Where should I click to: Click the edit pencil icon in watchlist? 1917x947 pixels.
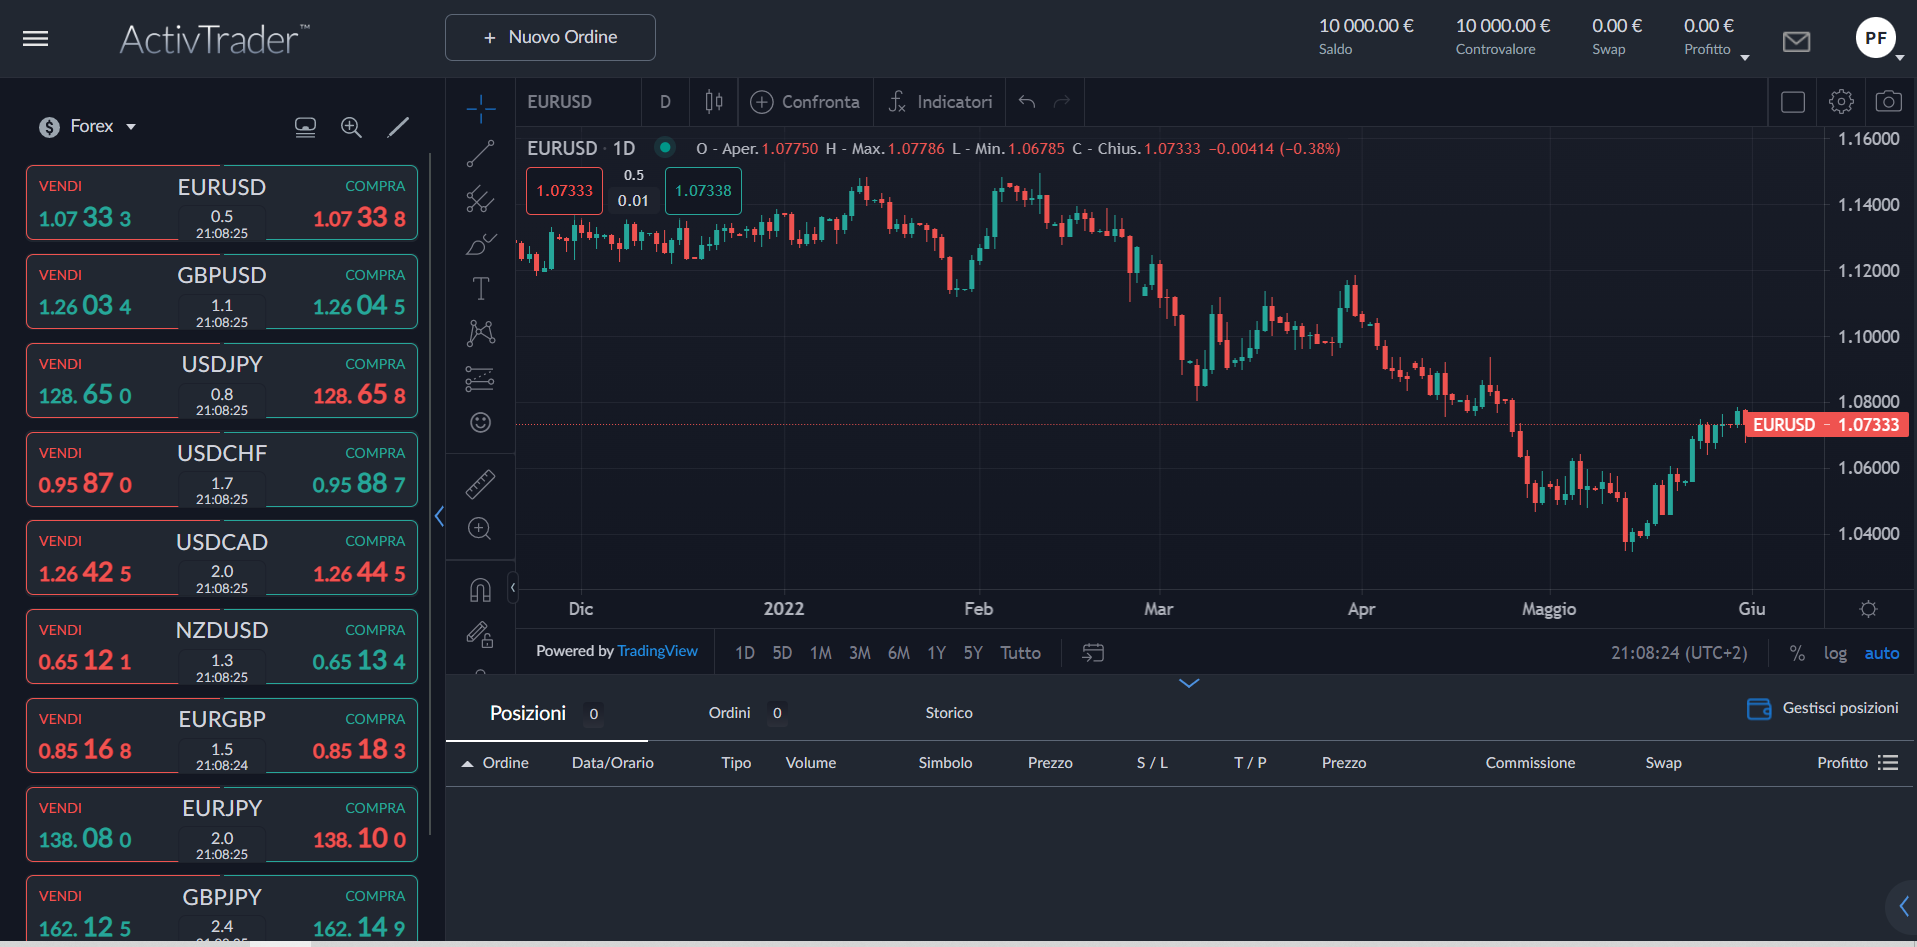(x=398, y=127)
